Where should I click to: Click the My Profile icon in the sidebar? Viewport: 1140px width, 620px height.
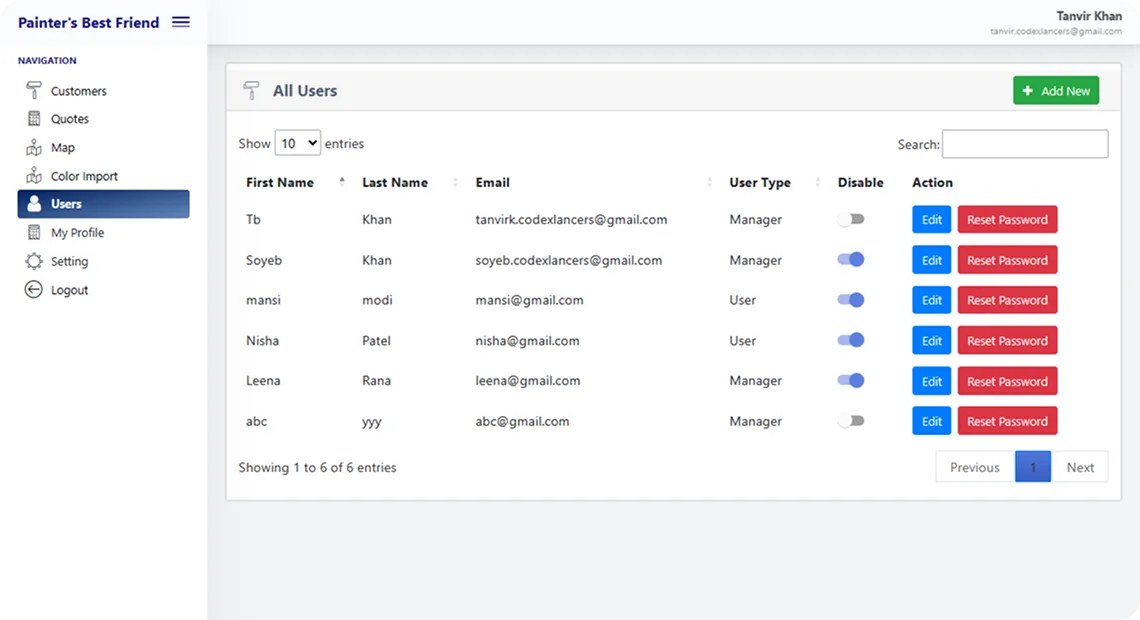pyautogui.click(x=33, y=233)
